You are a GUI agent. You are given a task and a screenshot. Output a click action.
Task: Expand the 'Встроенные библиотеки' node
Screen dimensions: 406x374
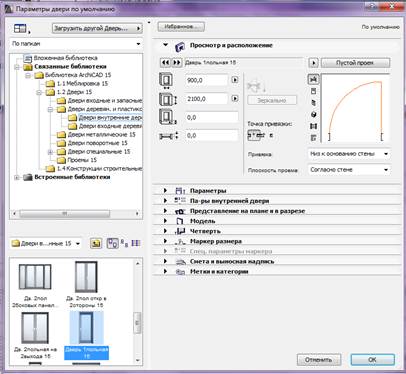click(17, 177)
